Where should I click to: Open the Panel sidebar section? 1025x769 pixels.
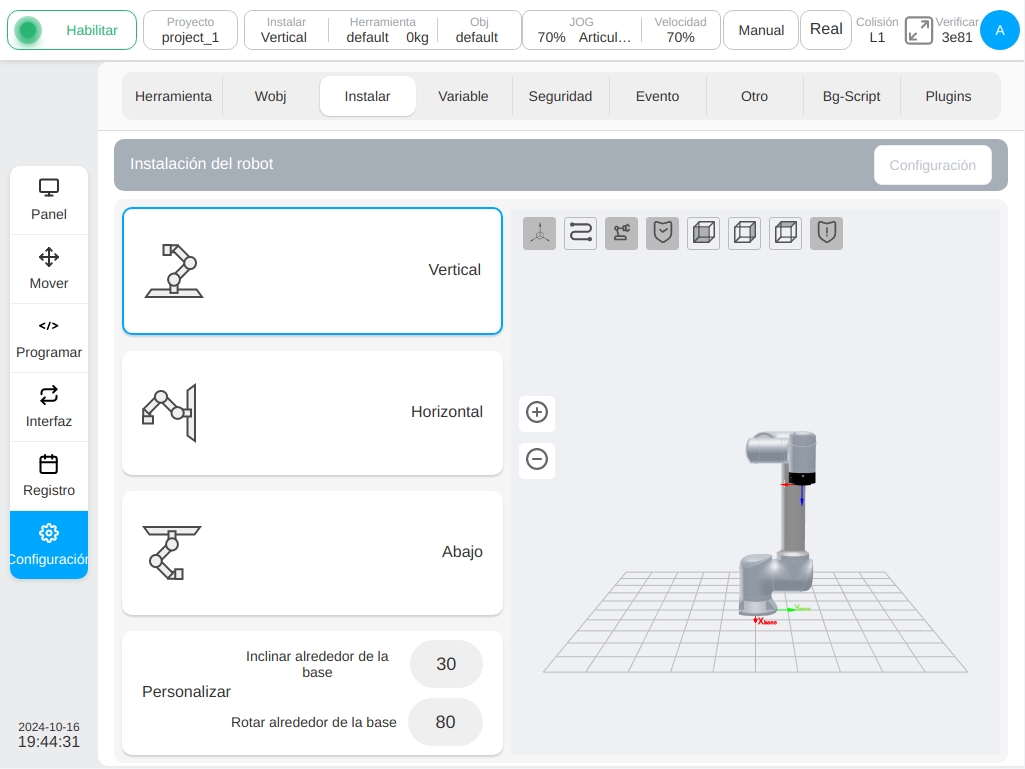(49, 200)
